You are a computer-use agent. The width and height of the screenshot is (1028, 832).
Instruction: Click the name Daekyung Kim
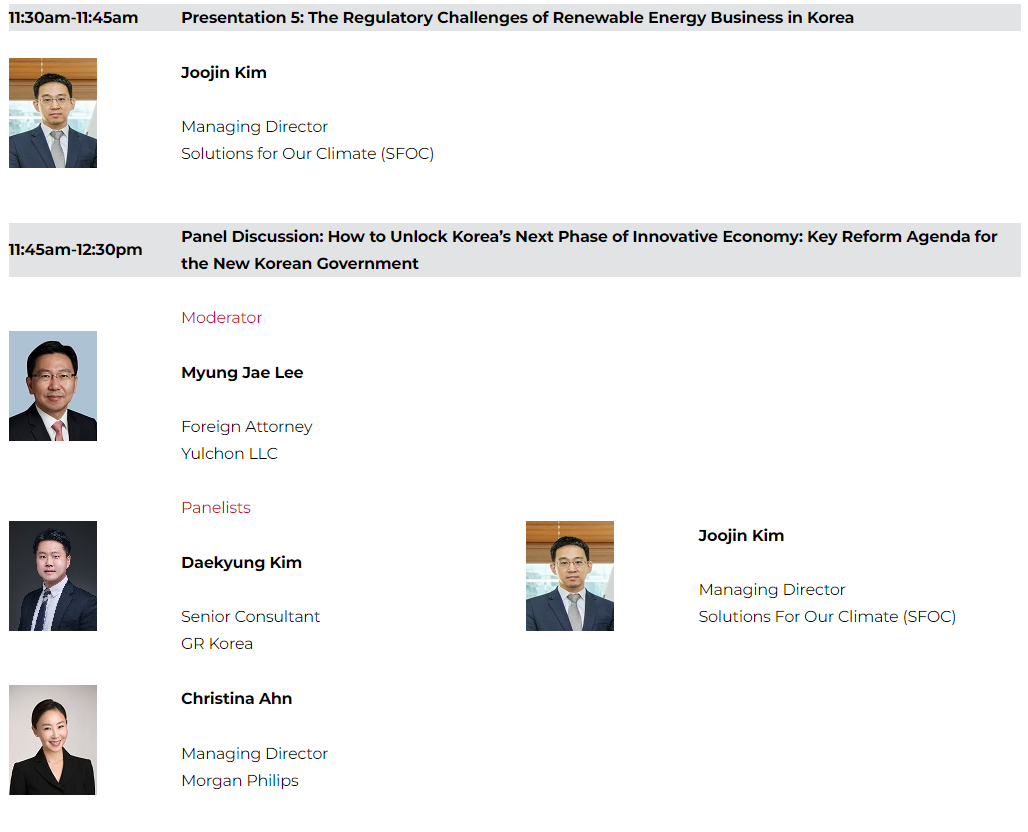pos(241,563)
